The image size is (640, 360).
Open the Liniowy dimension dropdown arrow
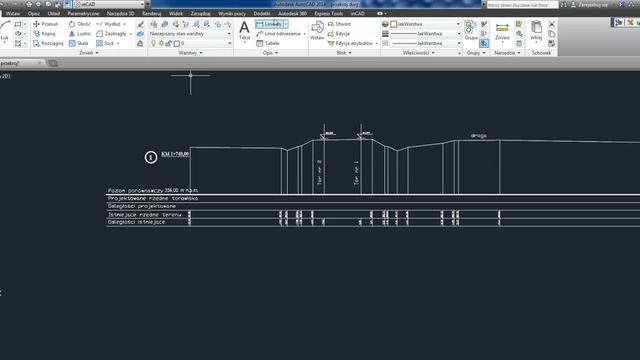[x=286, y=24]
